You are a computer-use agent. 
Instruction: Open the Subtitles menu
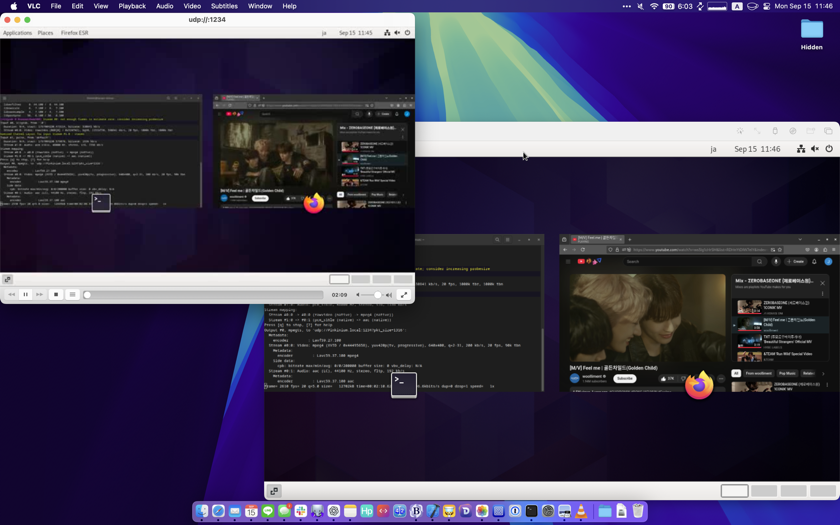224,6
